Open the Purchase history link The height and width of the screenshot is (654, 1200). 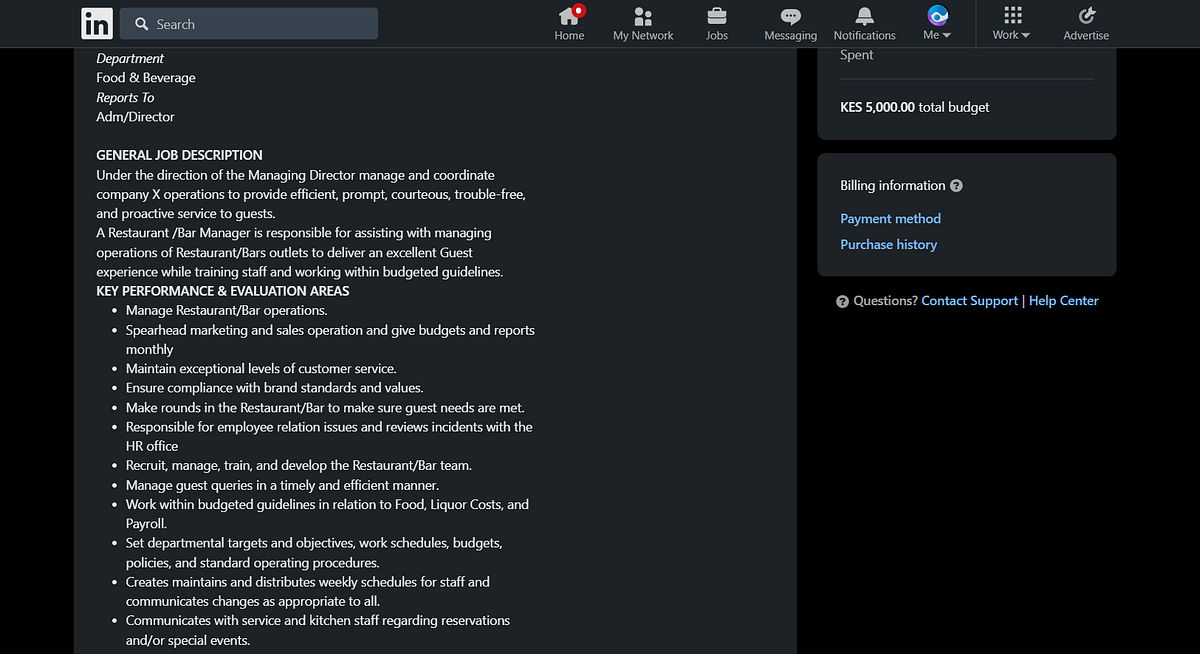(x=888, y=244)
